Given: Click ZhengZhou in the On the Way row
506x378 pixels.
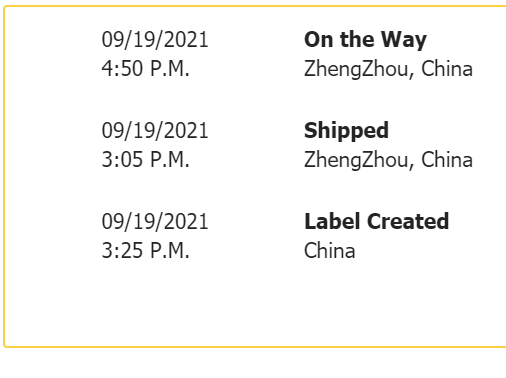Looking at the screenshot, I should 356,69.
